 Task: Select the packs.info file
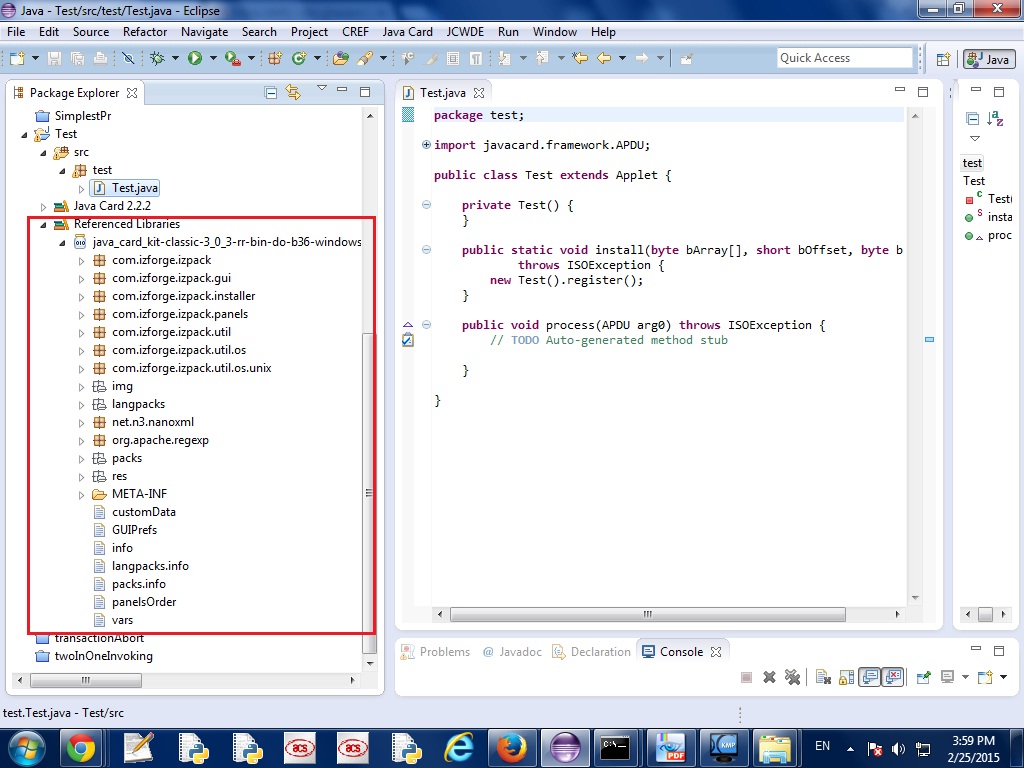pyautogui.click(x=138, y=584)
